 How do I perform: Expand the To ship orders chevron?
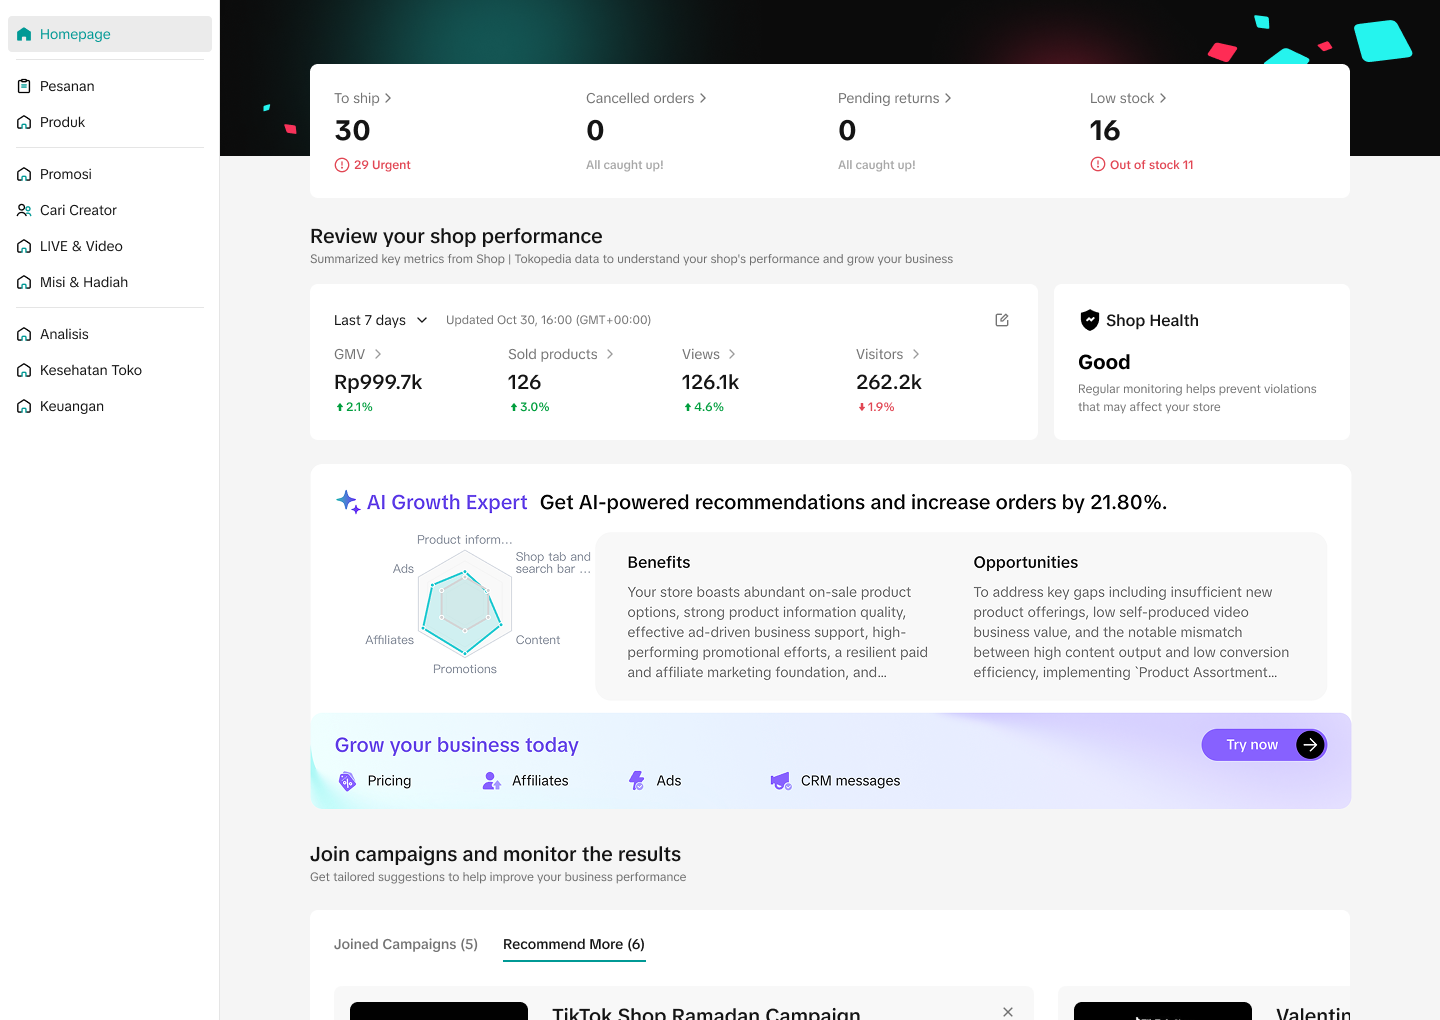tap(388, 98)
